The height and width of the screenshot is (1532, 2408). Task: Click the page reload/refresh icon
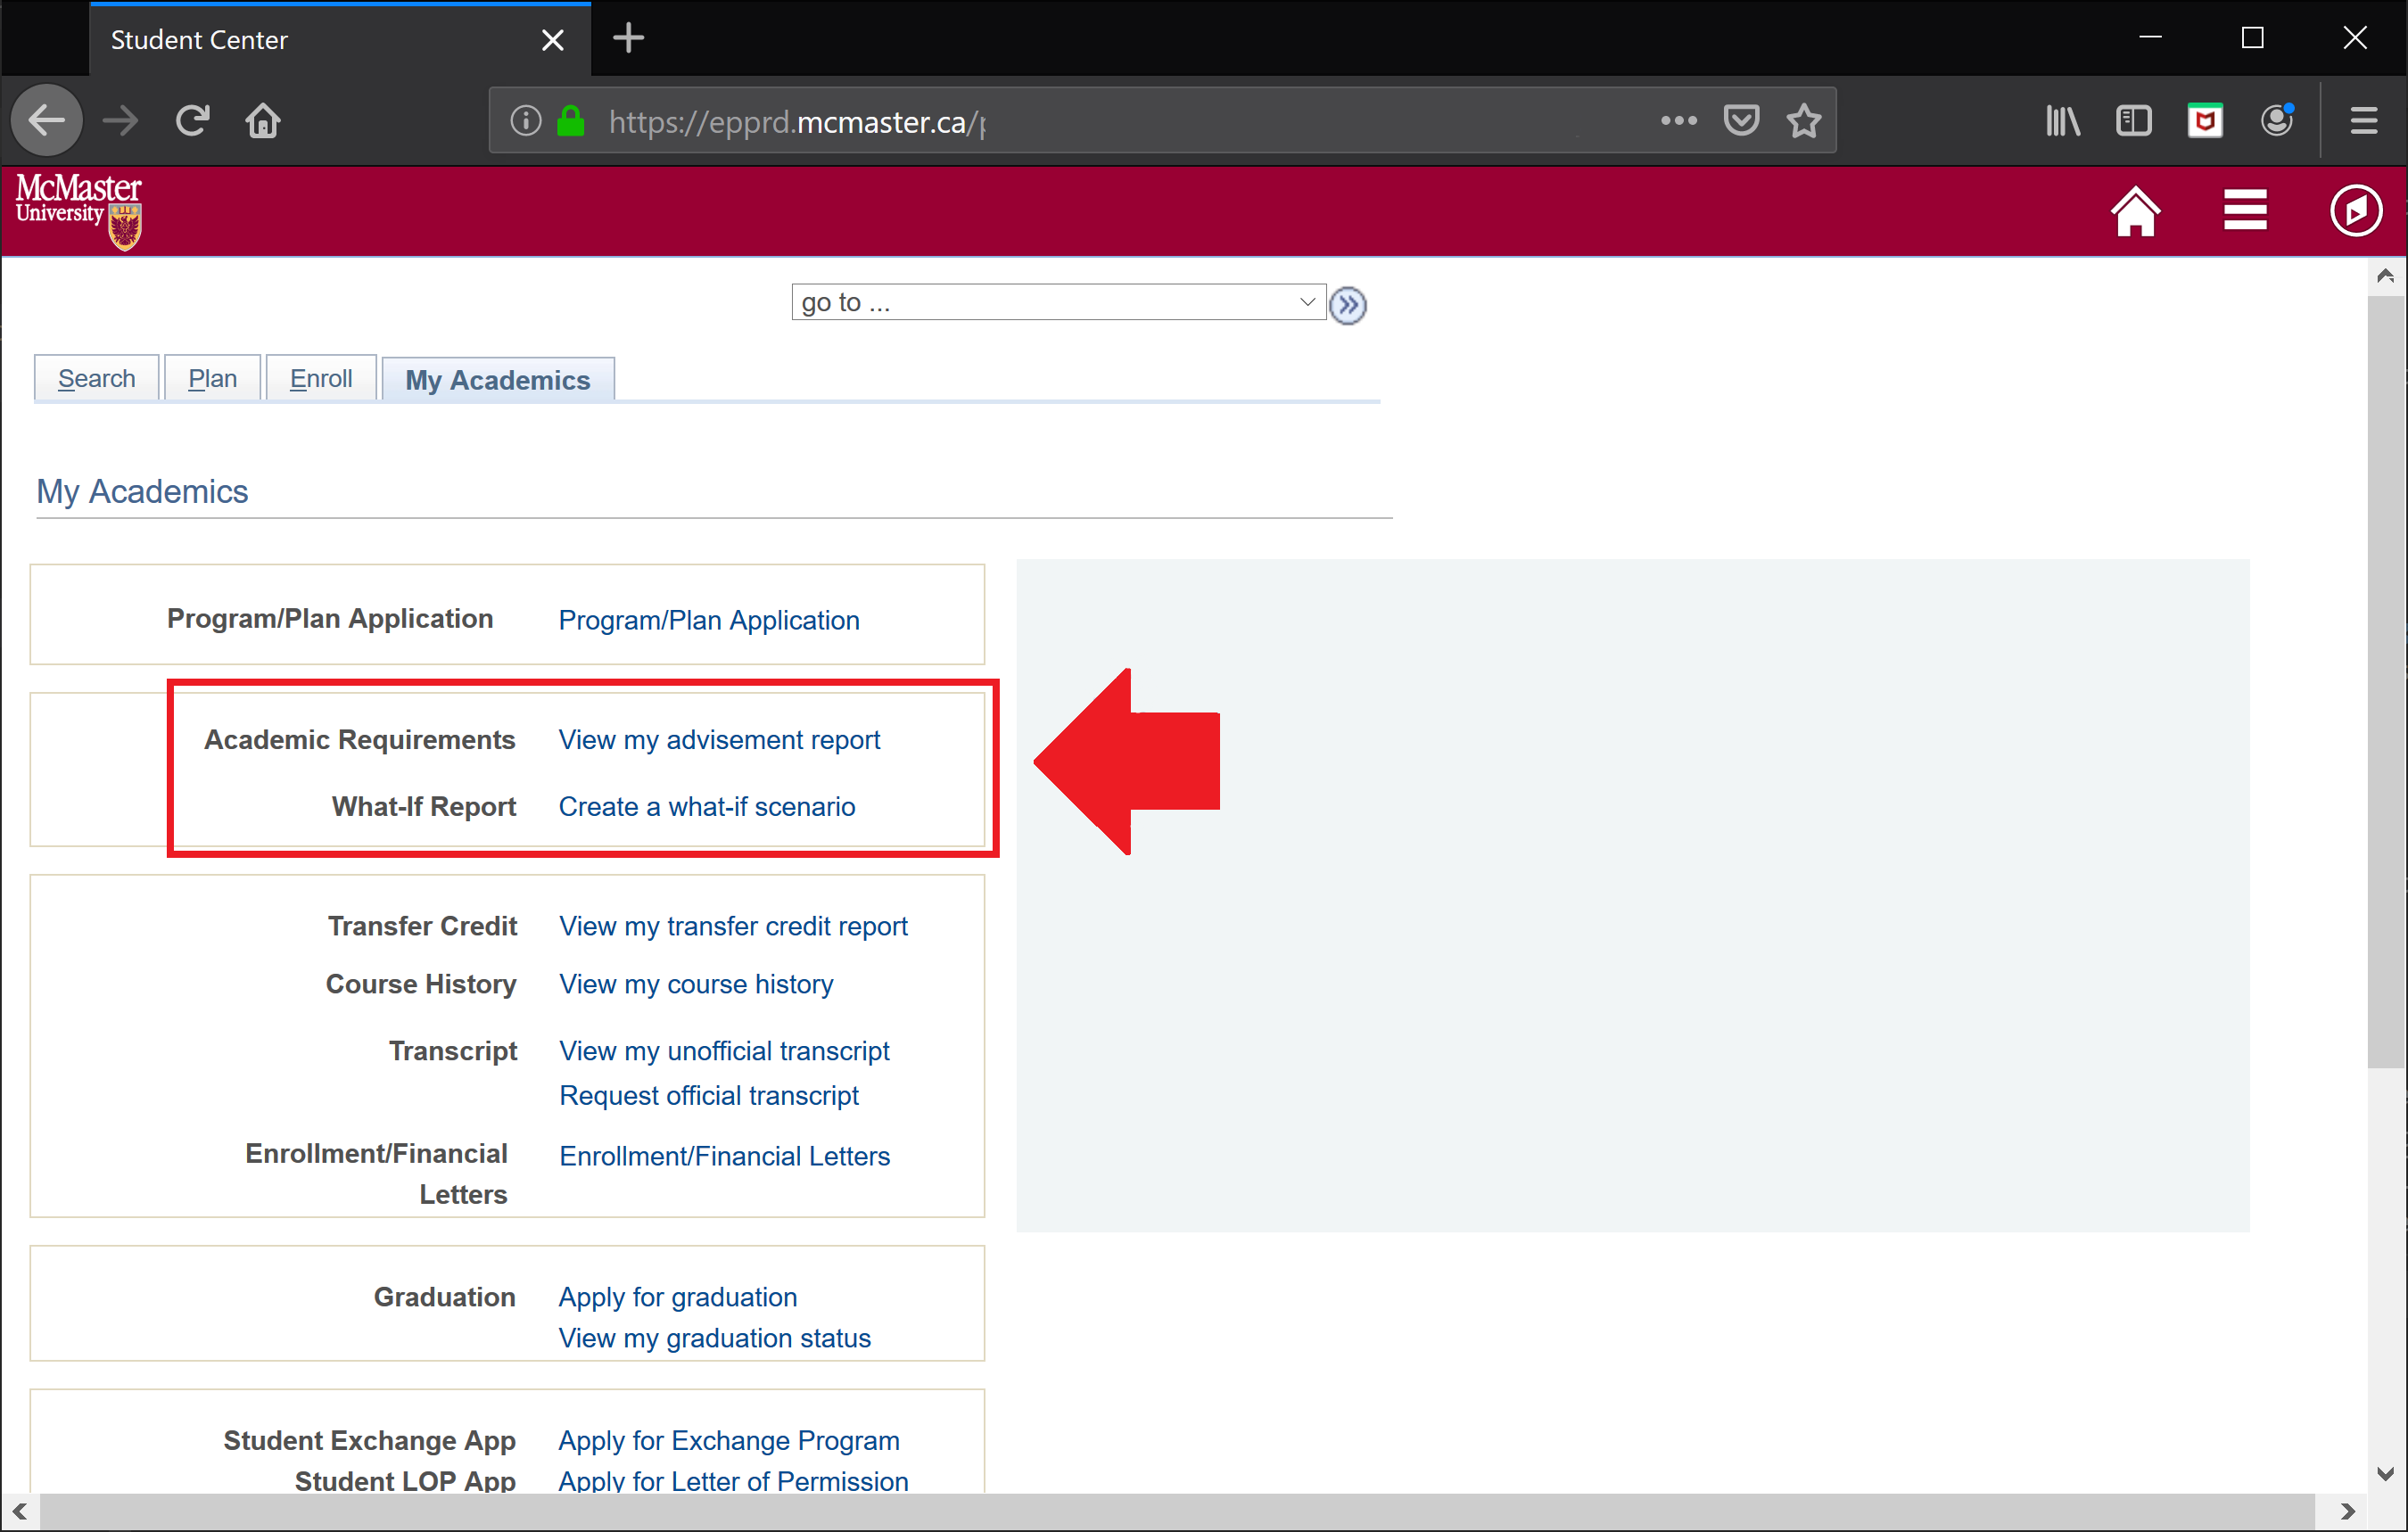192,121
